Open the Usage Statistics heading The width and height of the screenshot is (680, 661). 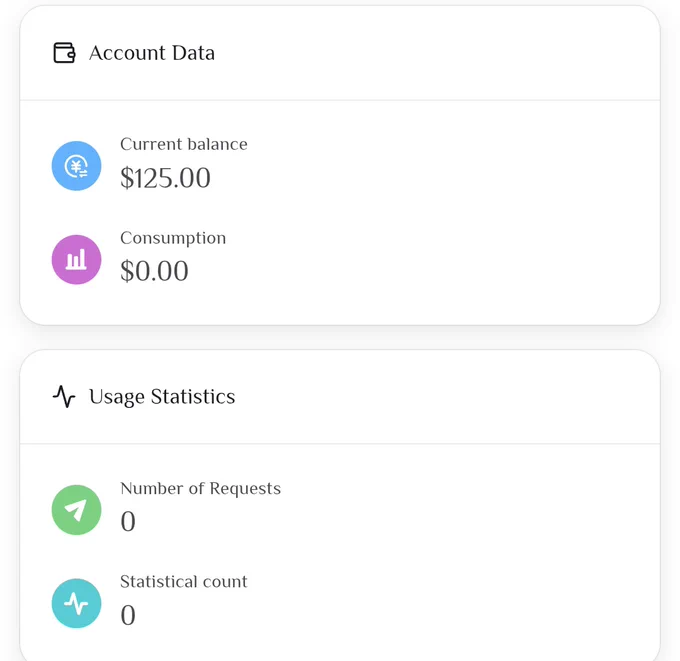(x=162, y=397)
